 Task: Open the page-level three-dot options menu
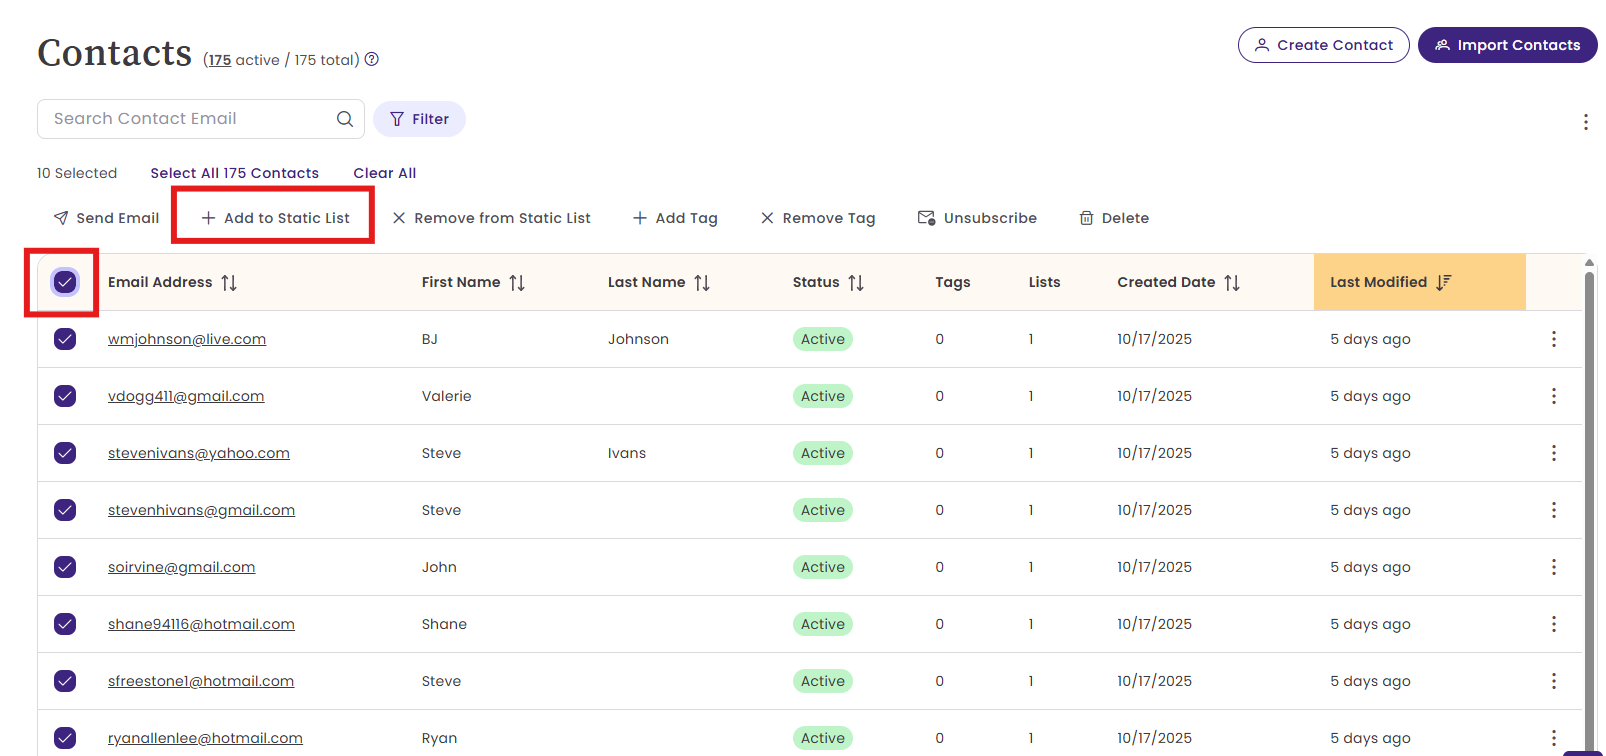[1586, 122]
